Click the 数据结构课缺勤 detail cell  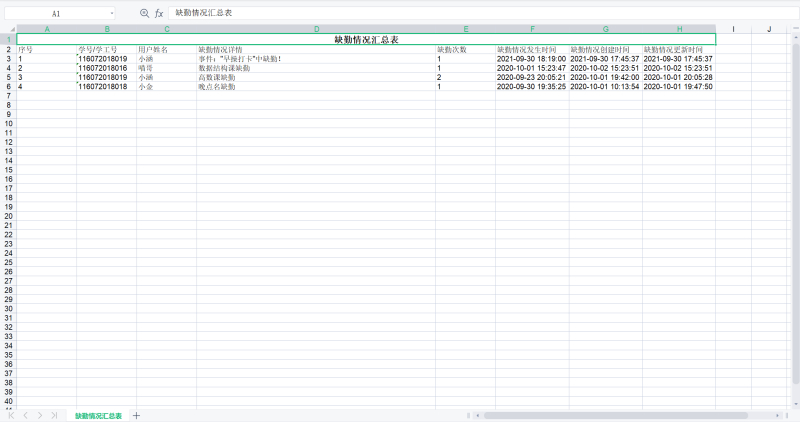click(316, 68)
